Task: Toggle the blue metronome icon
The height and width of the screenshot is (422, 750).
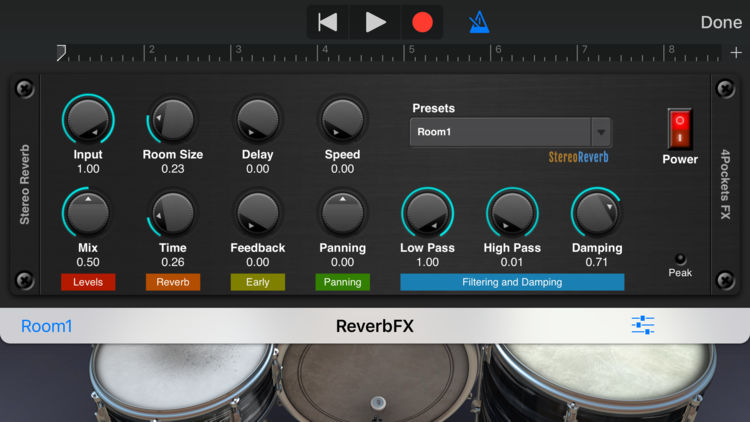Action: (479, 22)
